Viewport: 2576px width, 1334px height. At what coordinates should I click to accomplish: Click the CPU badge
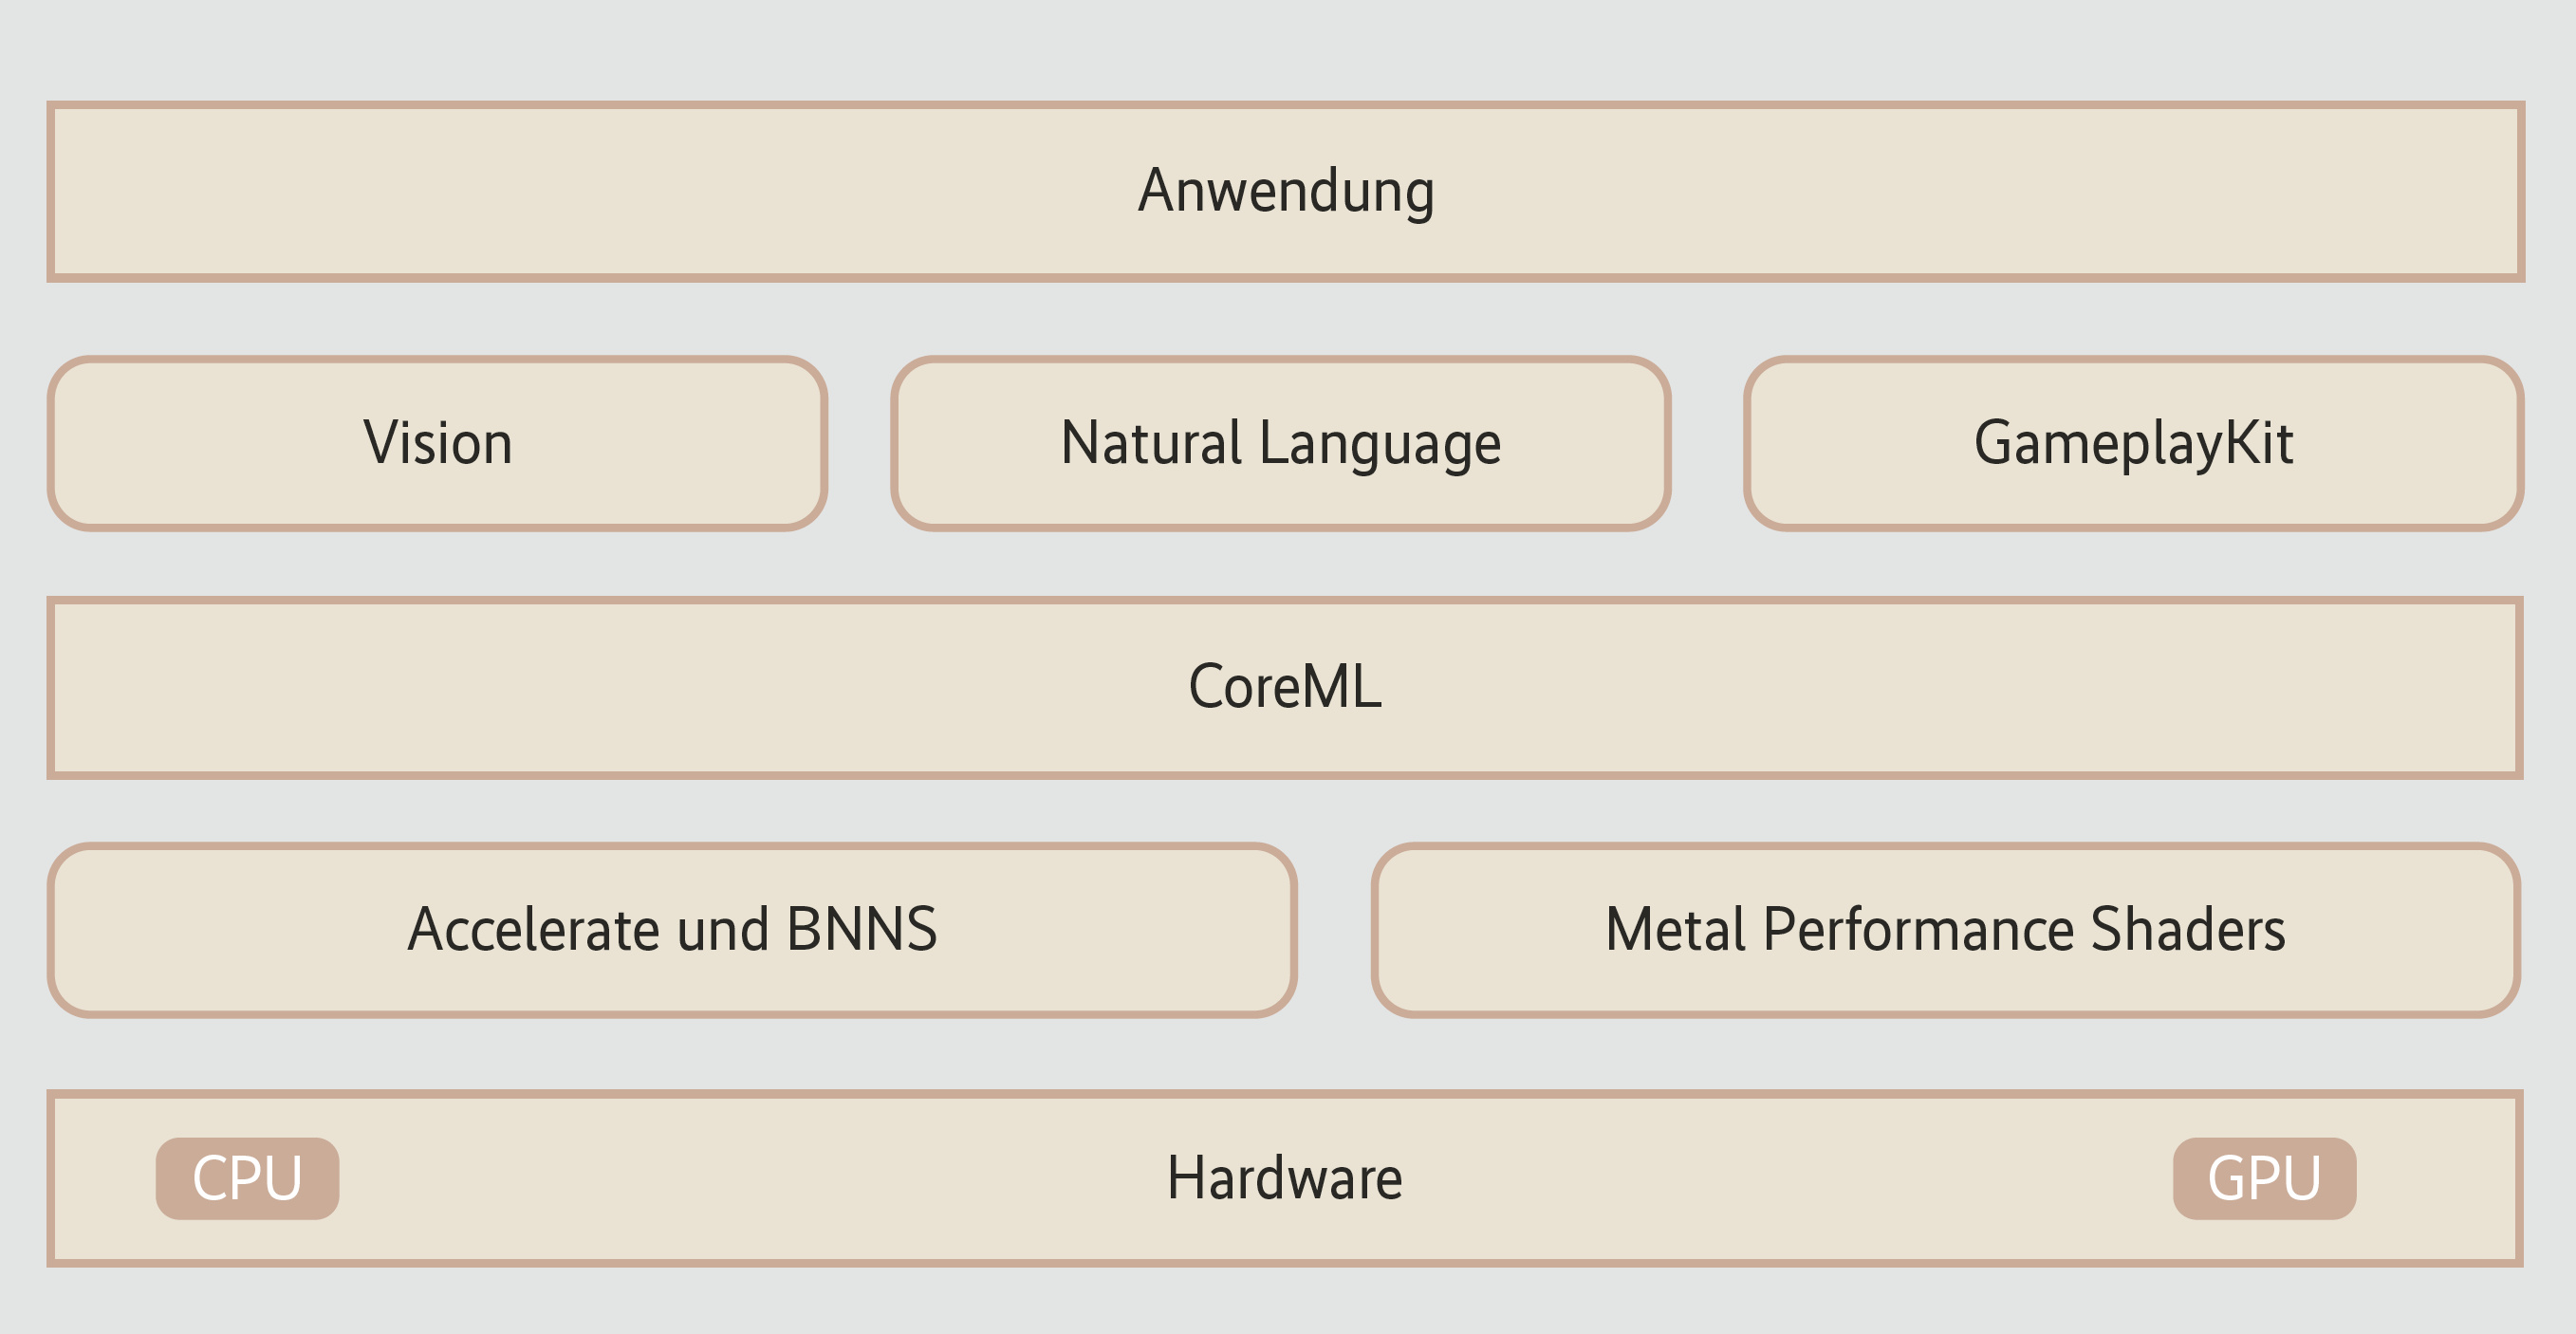[247, 1178]
